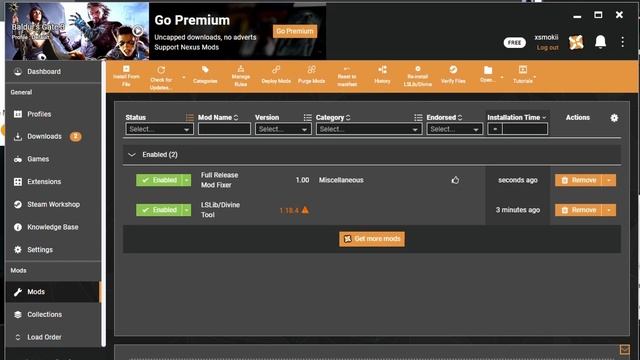Click the Mod Name filter text field

tap(224, 129)
